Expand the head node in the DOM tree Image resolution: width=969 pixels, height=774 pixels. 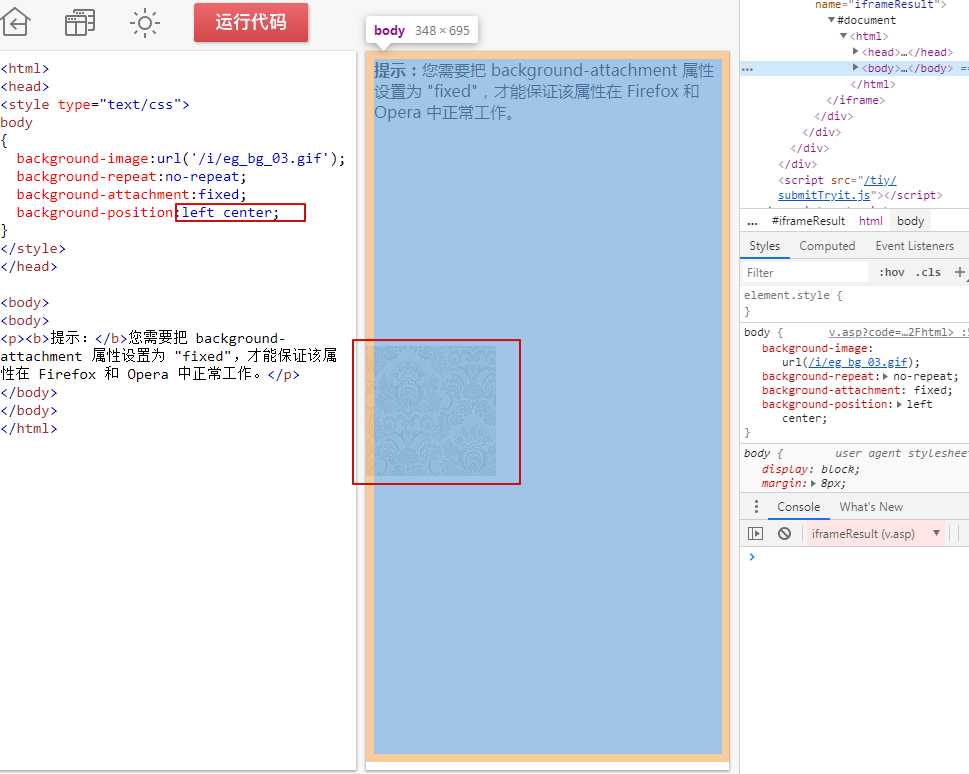855,52
